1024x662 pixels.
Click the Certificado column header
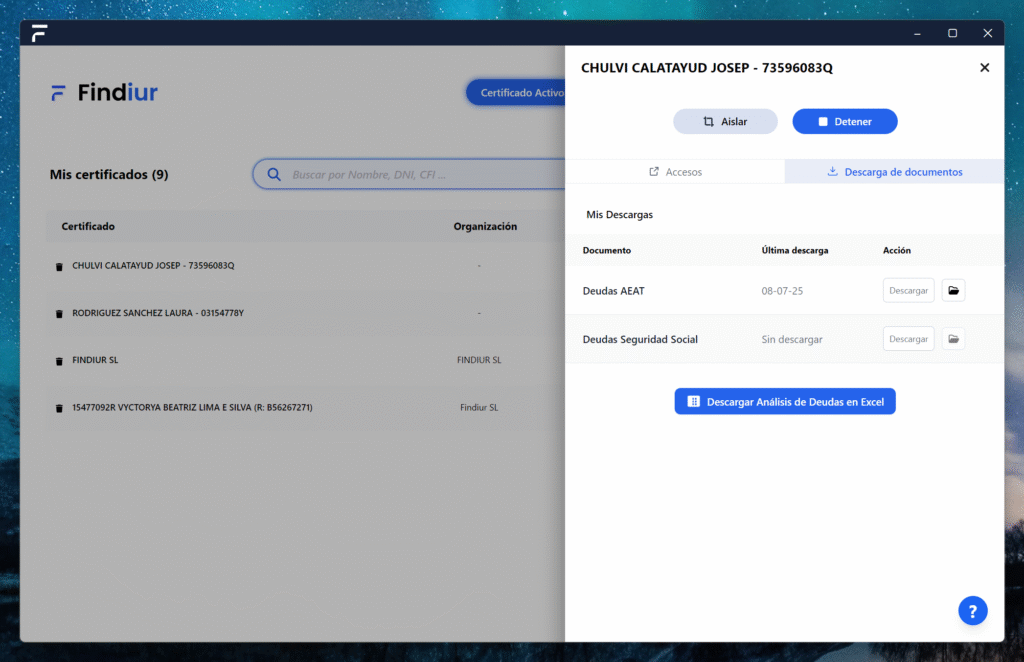pyautogui.click(x=88, y=227)
